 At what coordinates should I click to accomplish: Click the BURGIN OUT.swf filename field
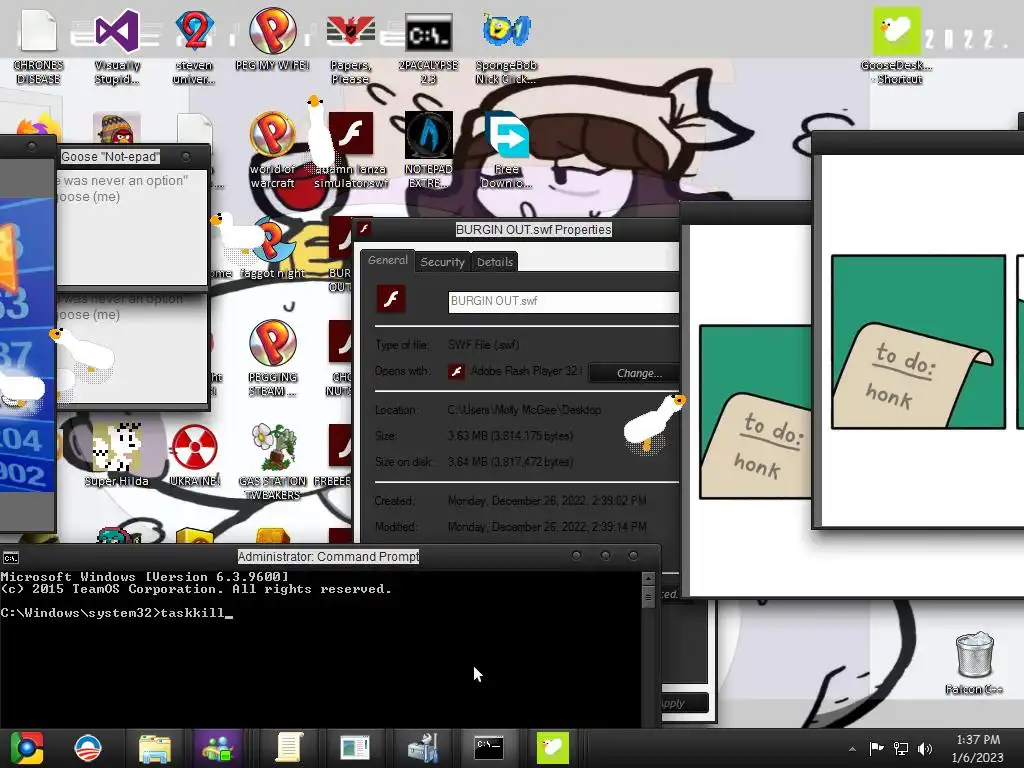pos(564,302)
